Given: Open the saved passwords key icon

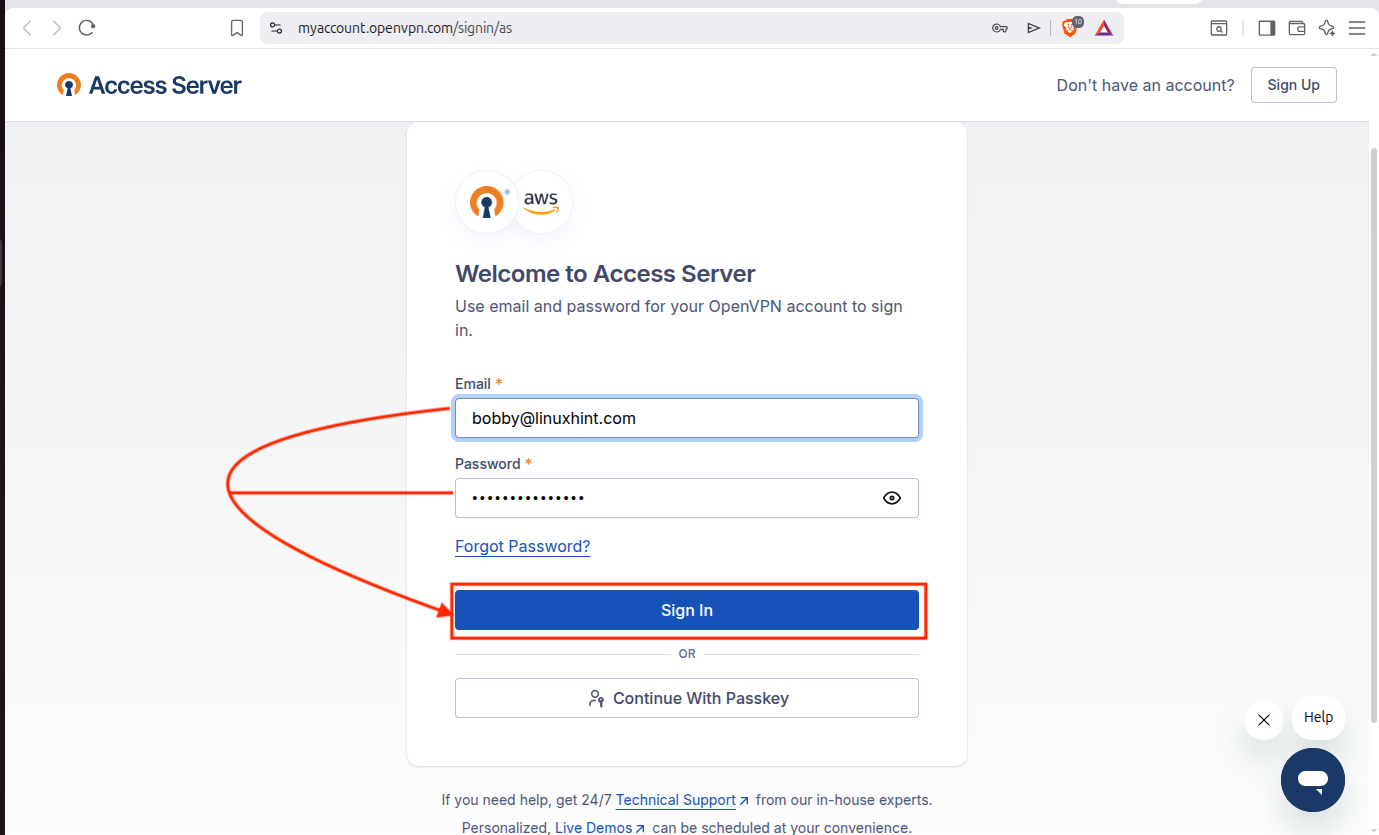Looking at the screenshot, I should click(999, 28).
